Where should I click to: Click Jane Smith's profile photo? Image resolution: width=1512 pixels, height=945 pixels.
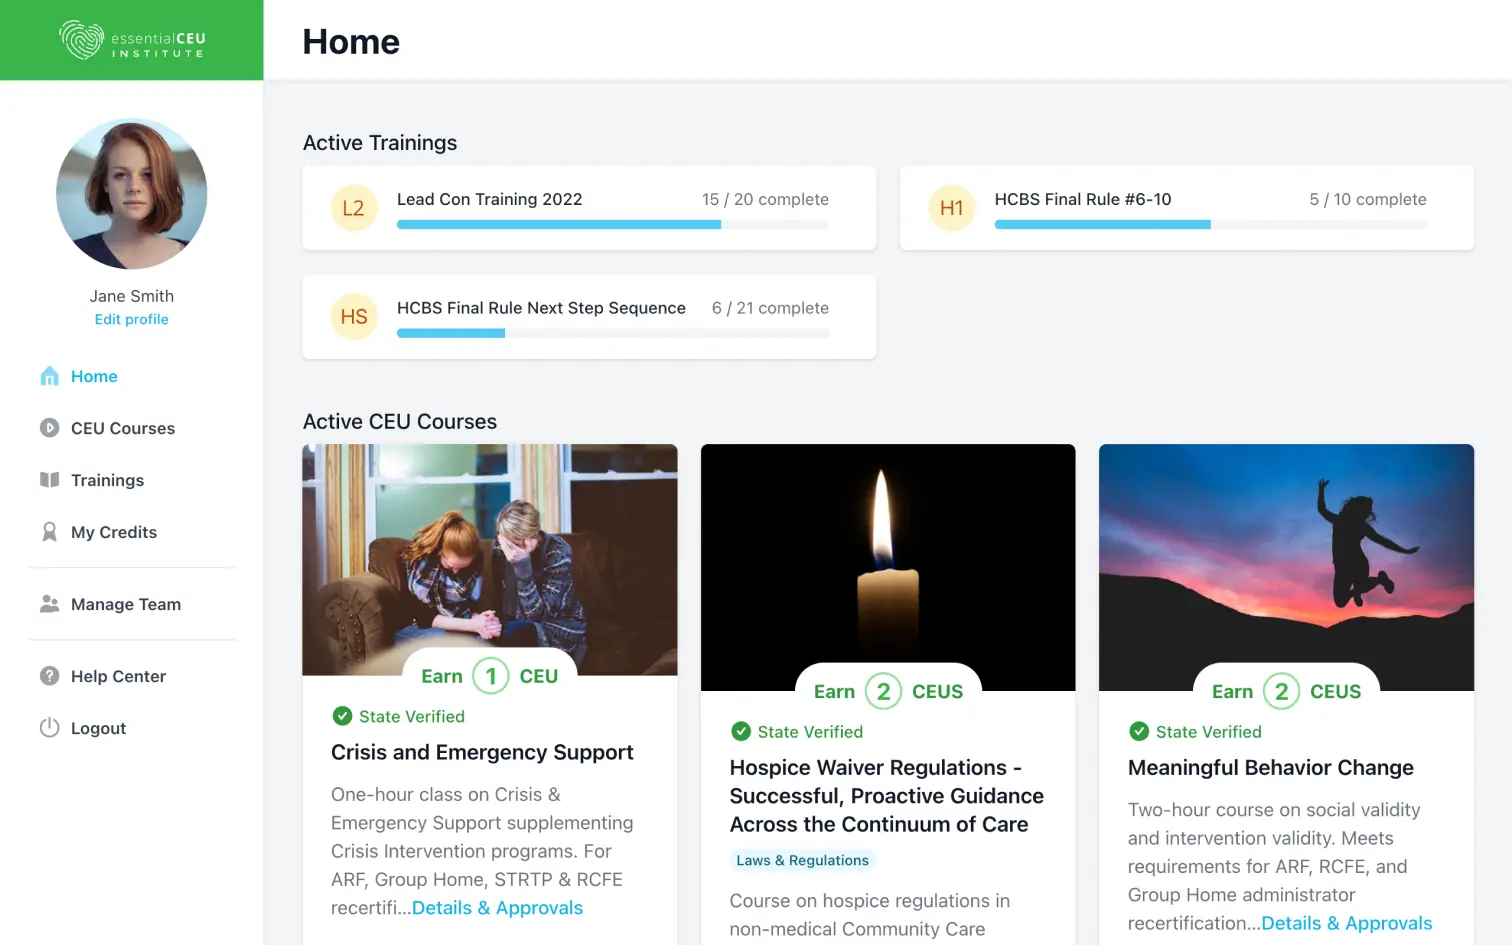(x=131, y=194)
